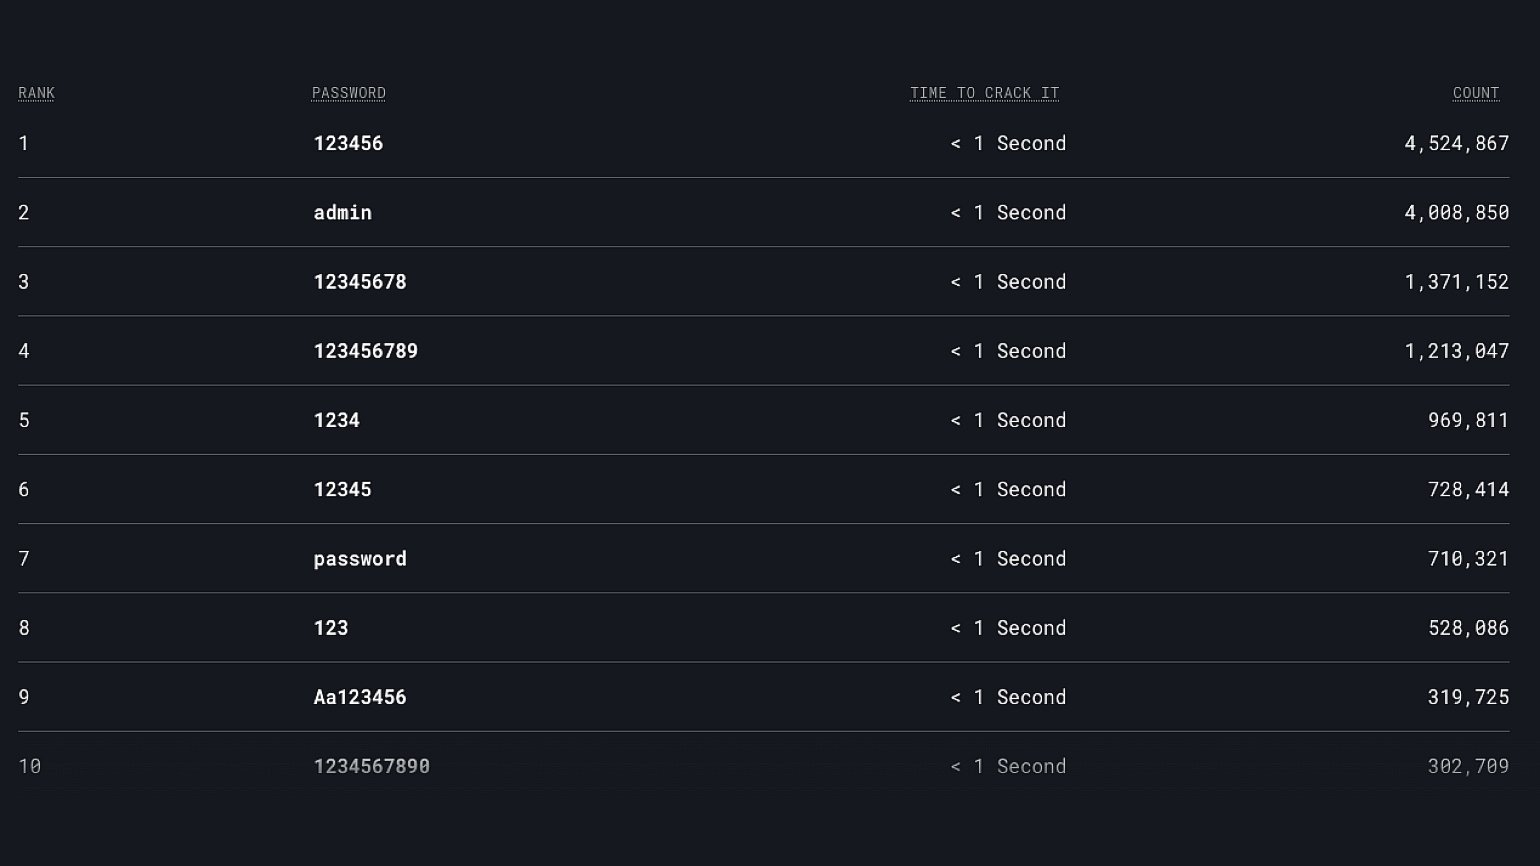Select password 123 in row 8
1540x866 pixels.
coord(331,628)
